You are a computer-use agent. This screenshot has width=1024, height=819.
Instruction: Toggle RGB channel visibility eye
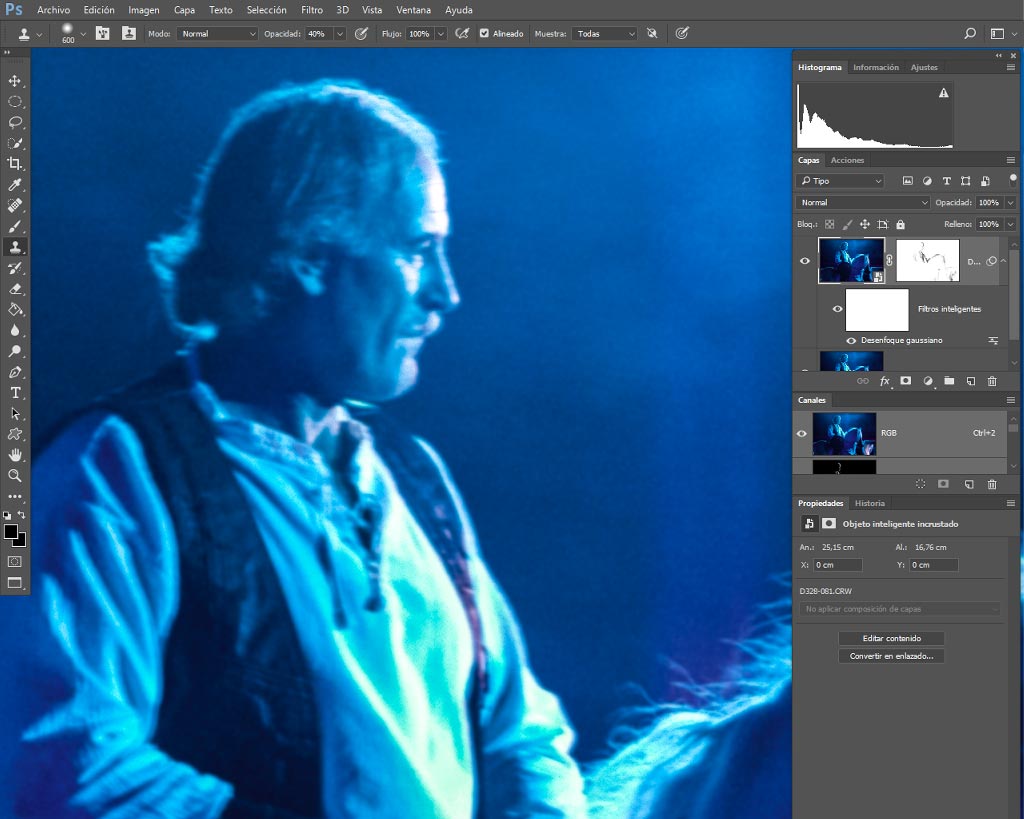coord(802,434)
